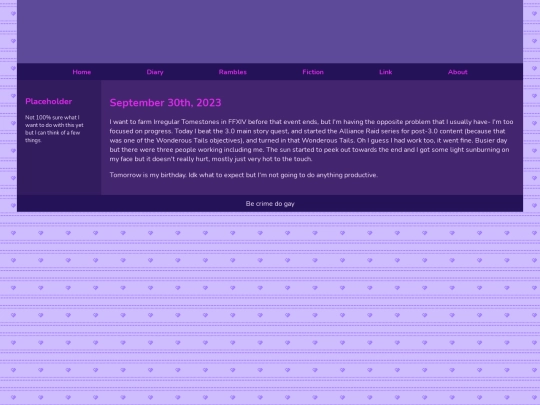
Task: Click the 'Be crime do gay' footer text
Action: tap(270, 204)
